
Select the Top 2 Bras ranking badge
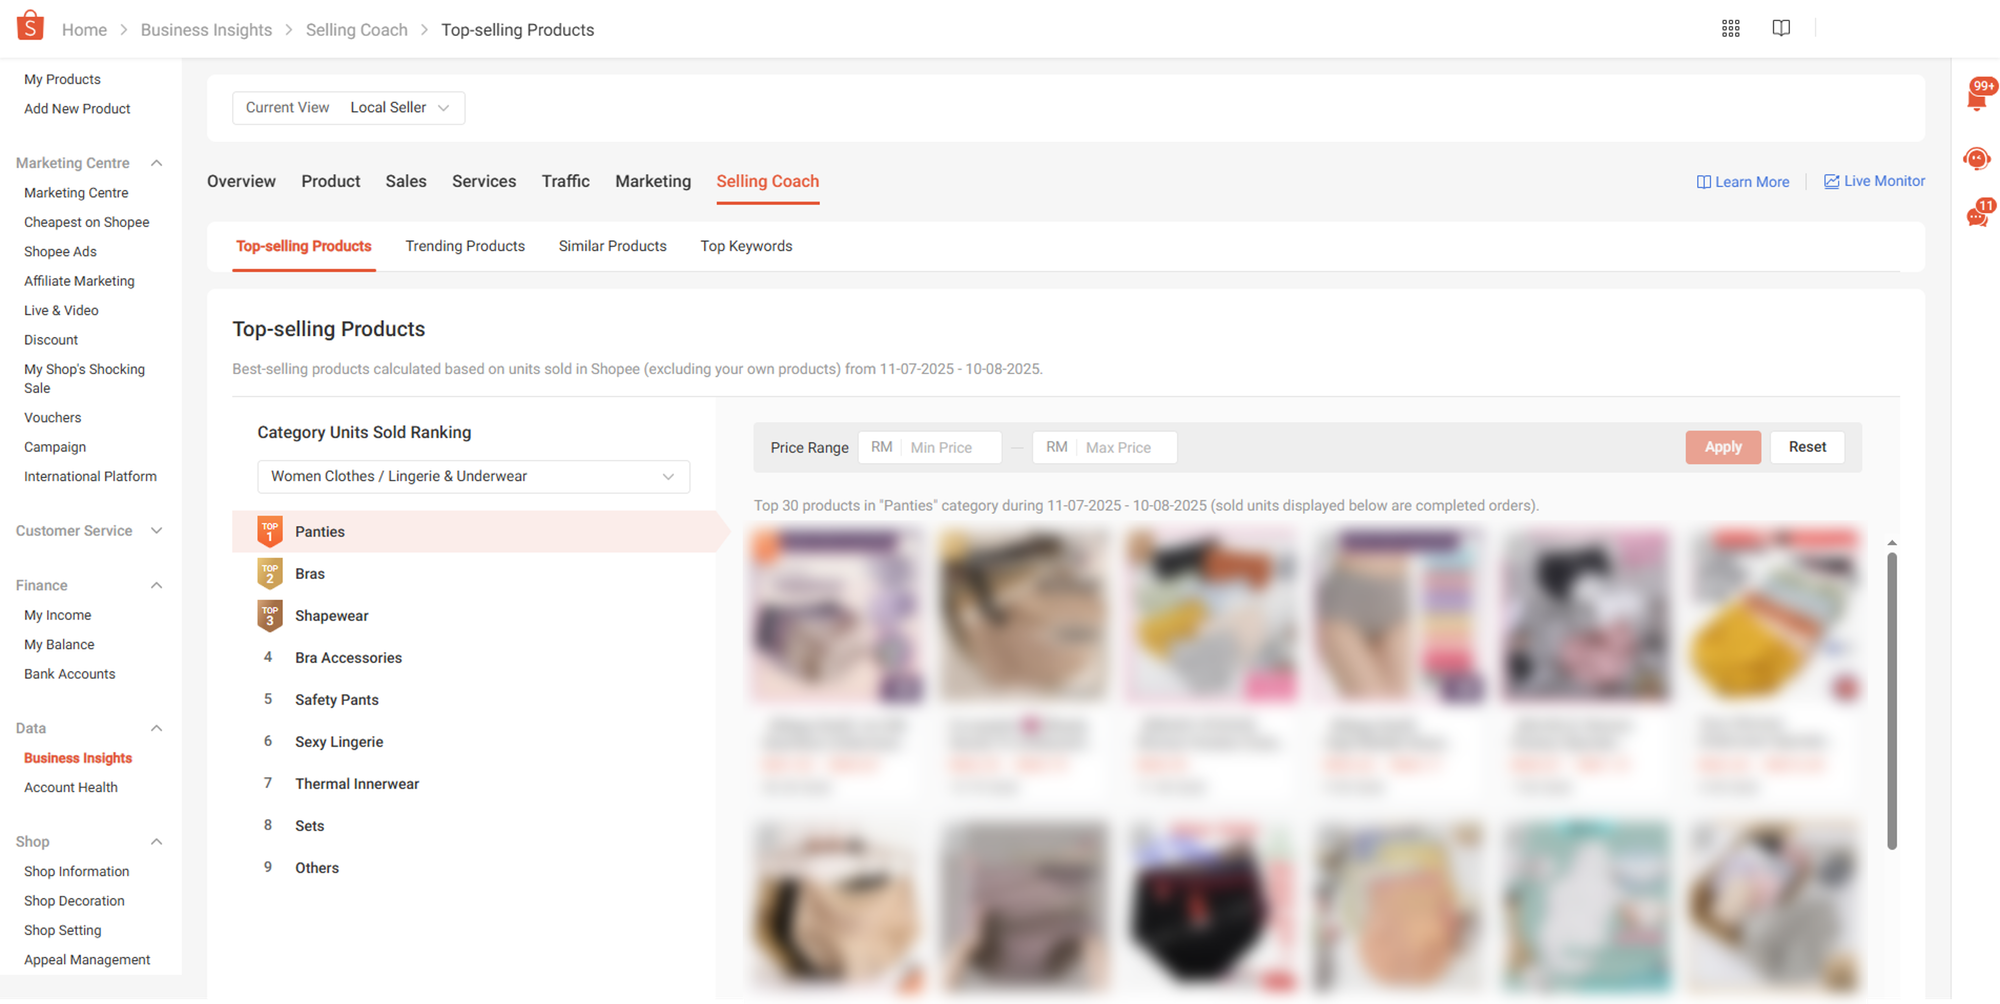pyautogui.click(x=270, y=574)
